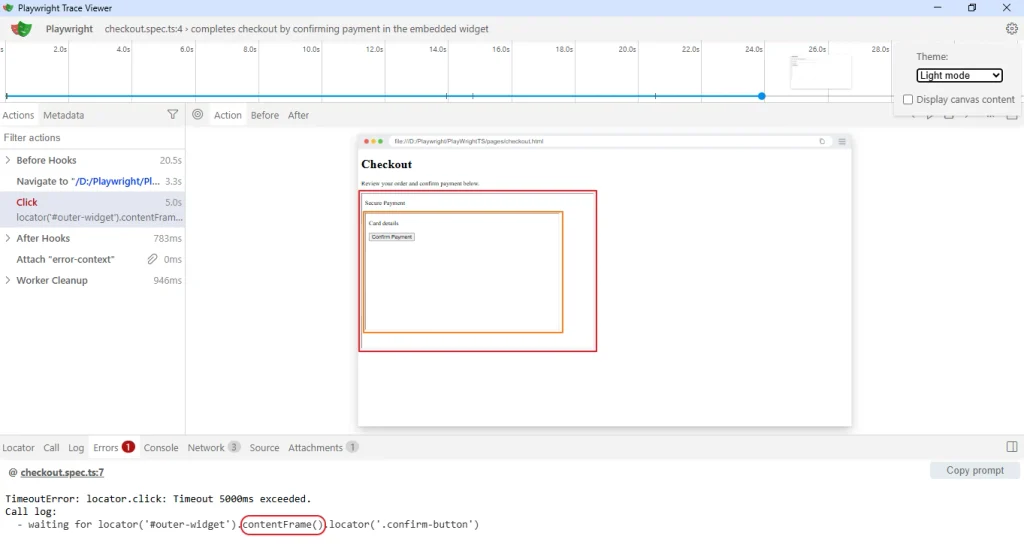Click the "Card details" label in snapshot
Screen dimensions: 1024x545
(x=383, y=223)
